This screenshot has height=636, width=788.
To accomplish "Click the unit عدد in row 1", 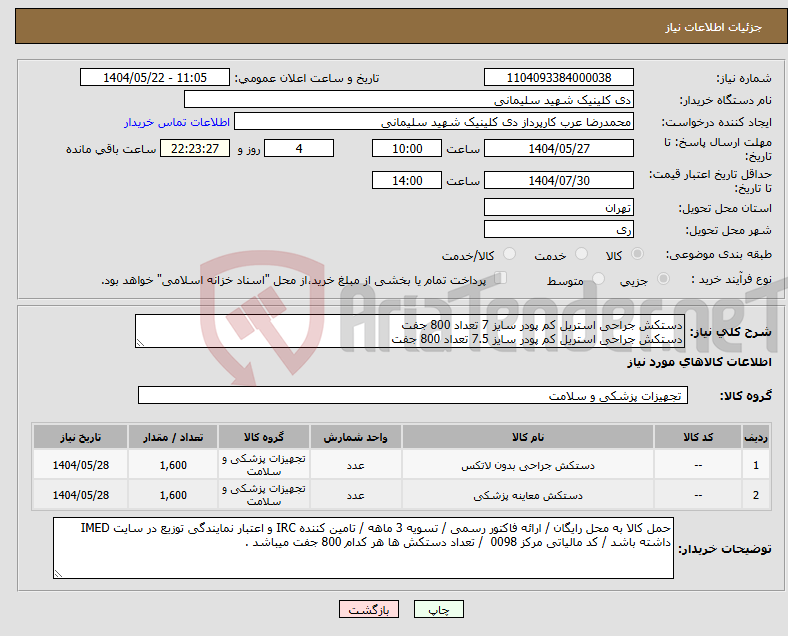I will pyautogui.click(x=355, y=466).
